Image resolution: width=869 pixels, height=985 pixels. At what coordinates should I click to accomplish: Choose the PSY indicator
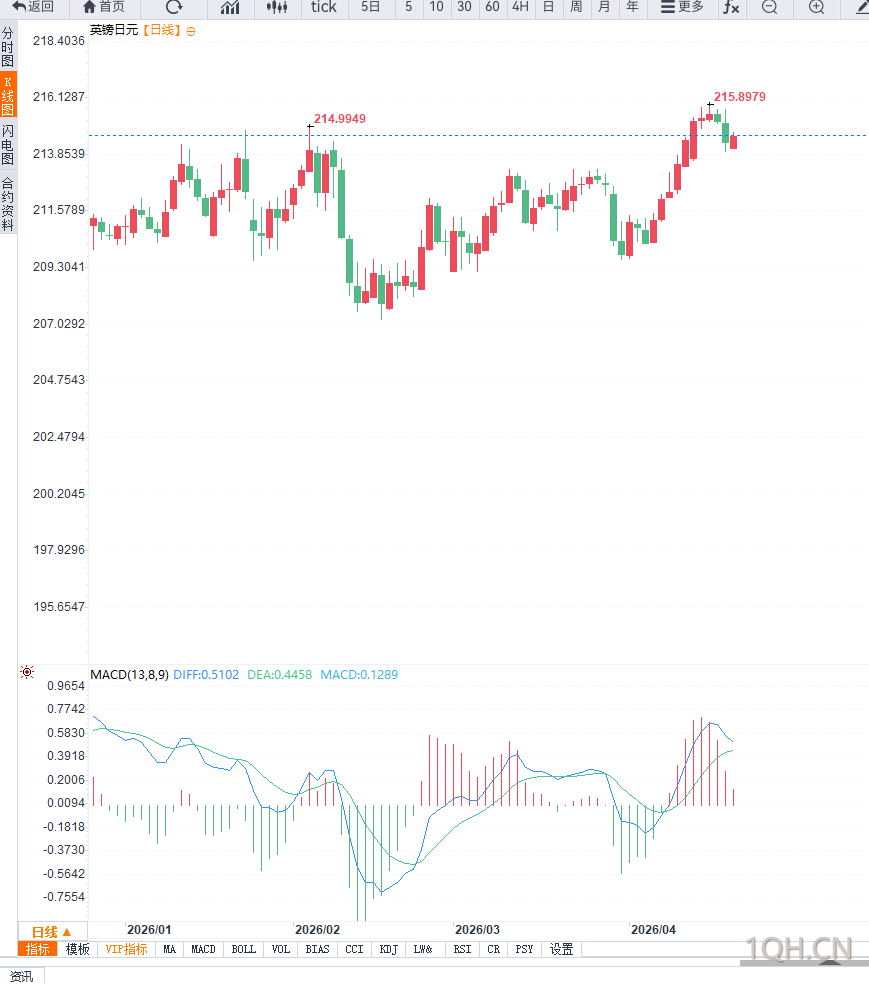pos(525,950)
